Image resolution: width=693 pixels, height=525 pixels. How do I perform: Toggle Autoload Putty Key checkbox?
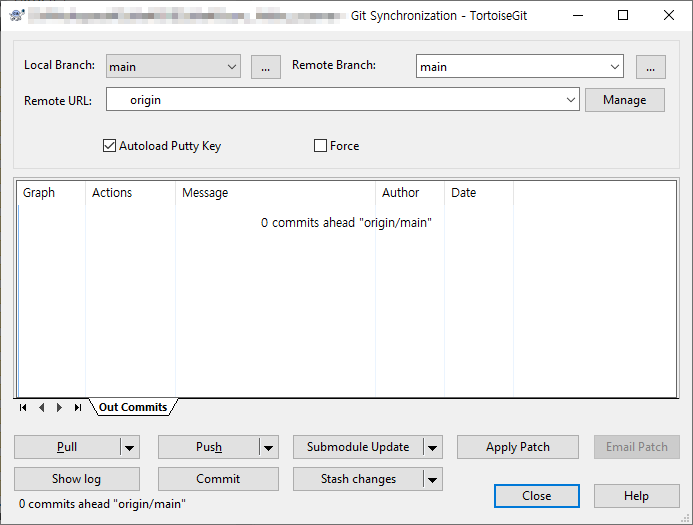click(x=109, y=145)
